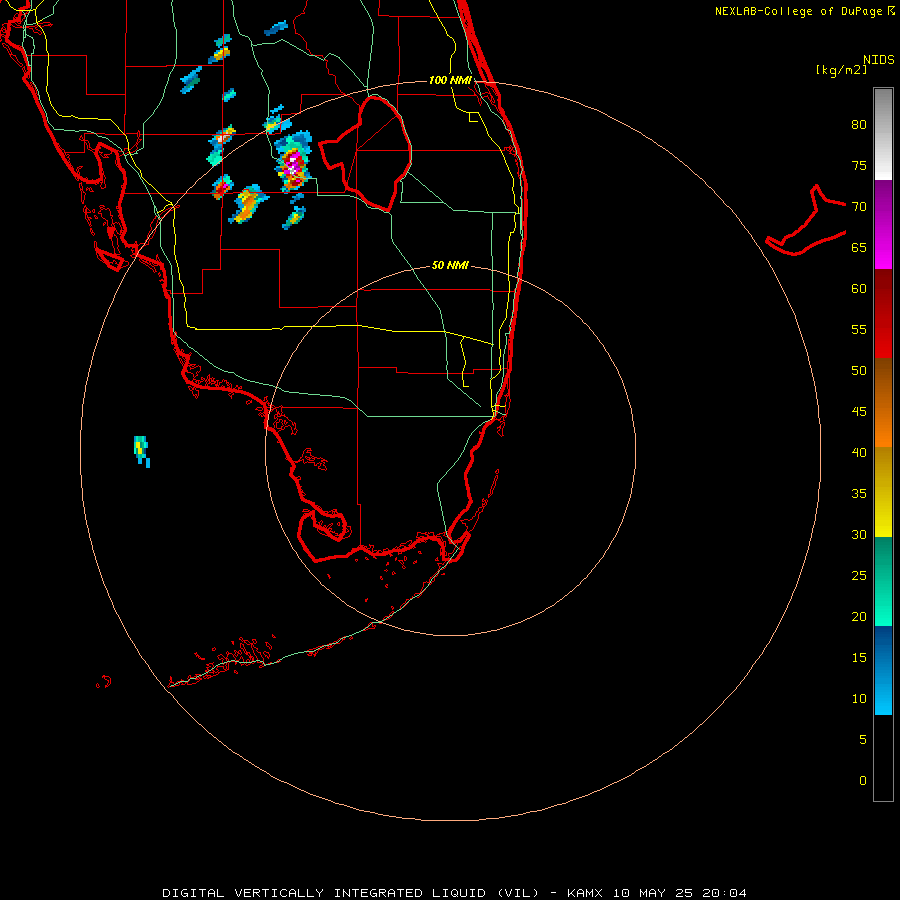Click the 70 value on the color scale
Image resolution: width=900 pixels, height=900 pixels.
pyautogui.click(x=859, y=207)
